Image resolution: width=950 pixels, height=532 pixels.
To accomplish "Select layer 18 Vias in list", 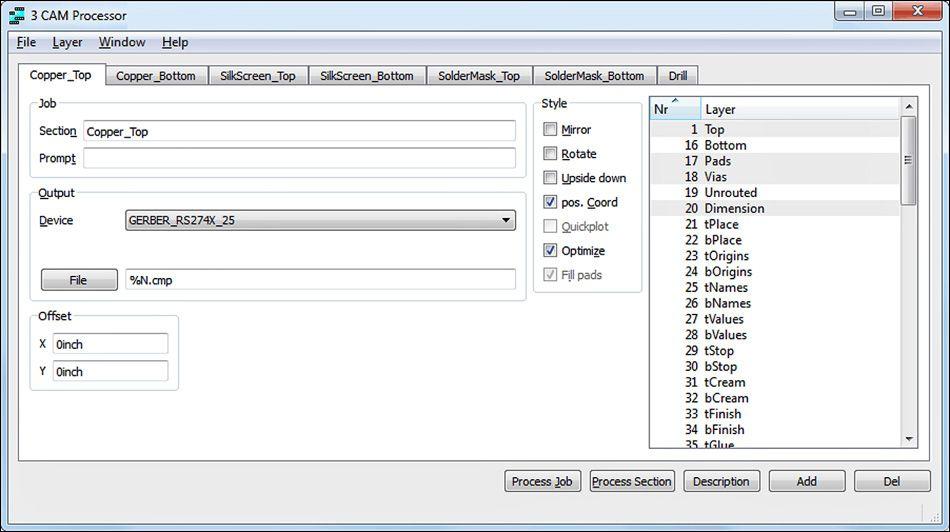I will pyautogui.click(x=776, y=176).
